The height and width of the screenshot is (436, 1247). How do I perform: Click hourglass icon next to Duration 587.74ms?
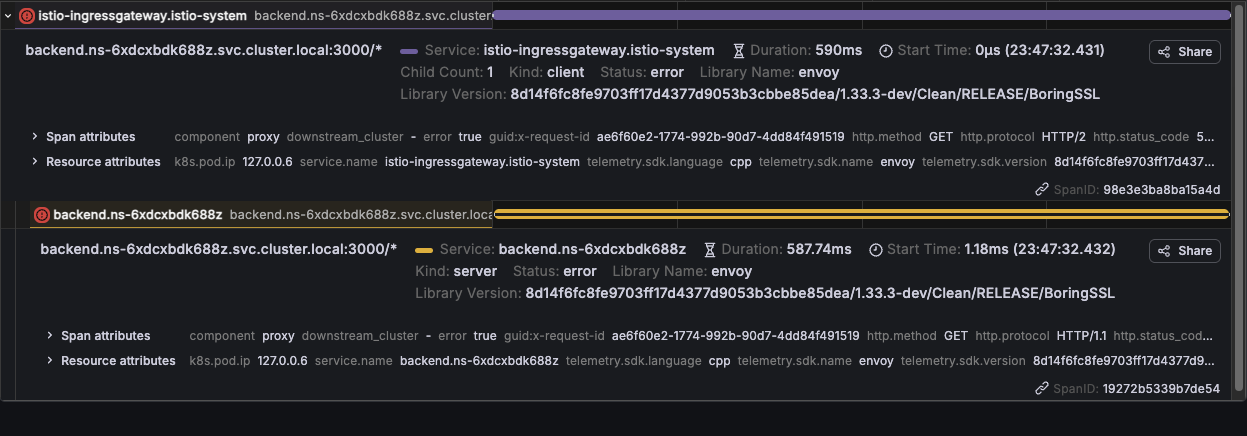point(711,249)
